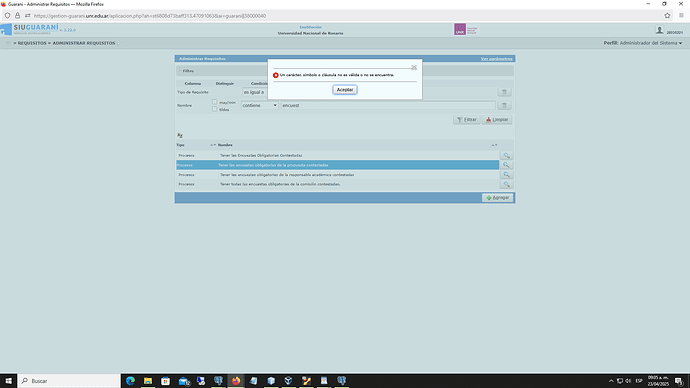Toggle the tildes checkbox
The width and height of the screenshot is (690, 388).
pyautogui.click(x=215, y=109)
